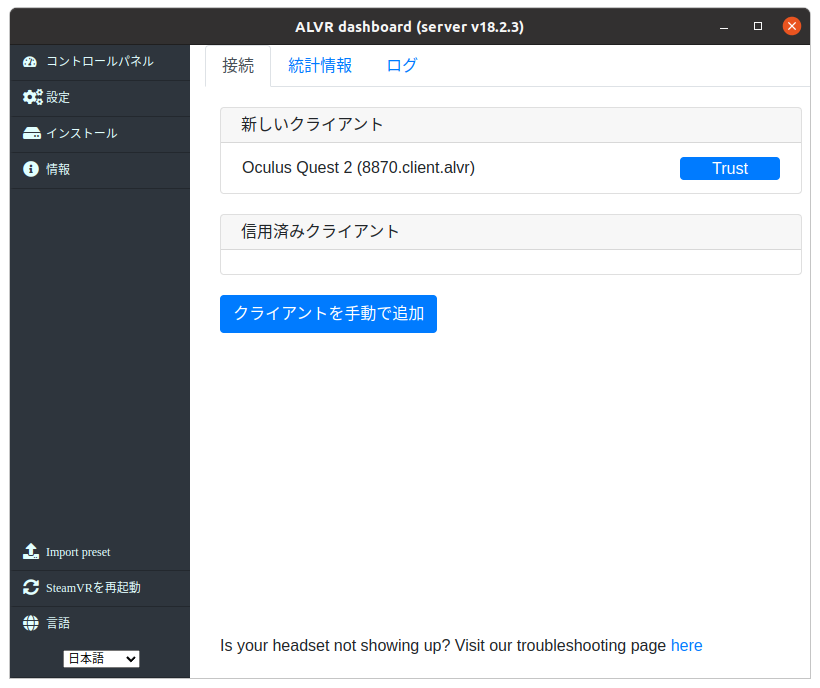Click the close button's red circle icon

tap(792, 26)
